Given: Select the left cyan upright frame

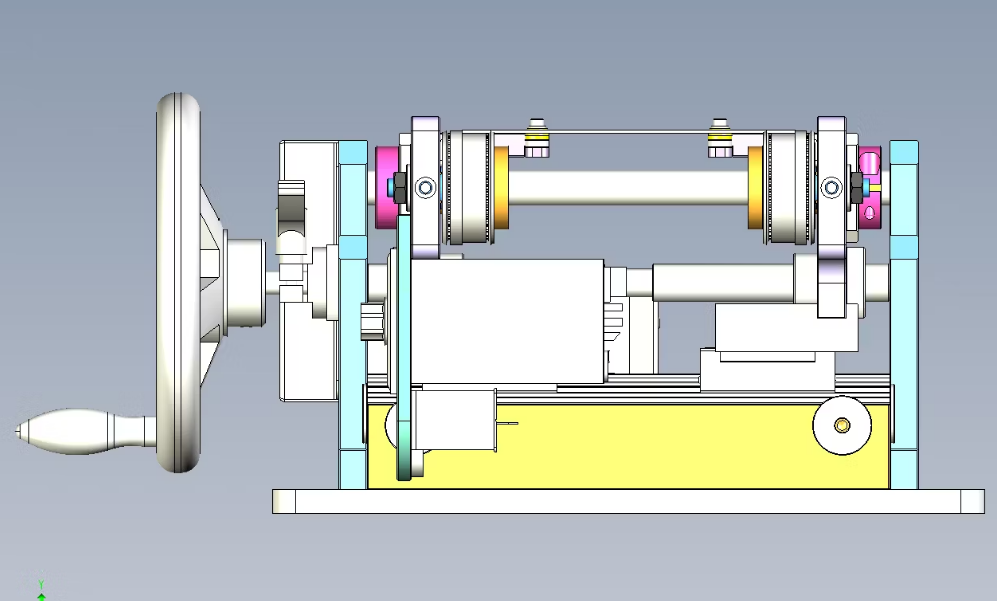Looking at the screenshot, I should 353,315.
